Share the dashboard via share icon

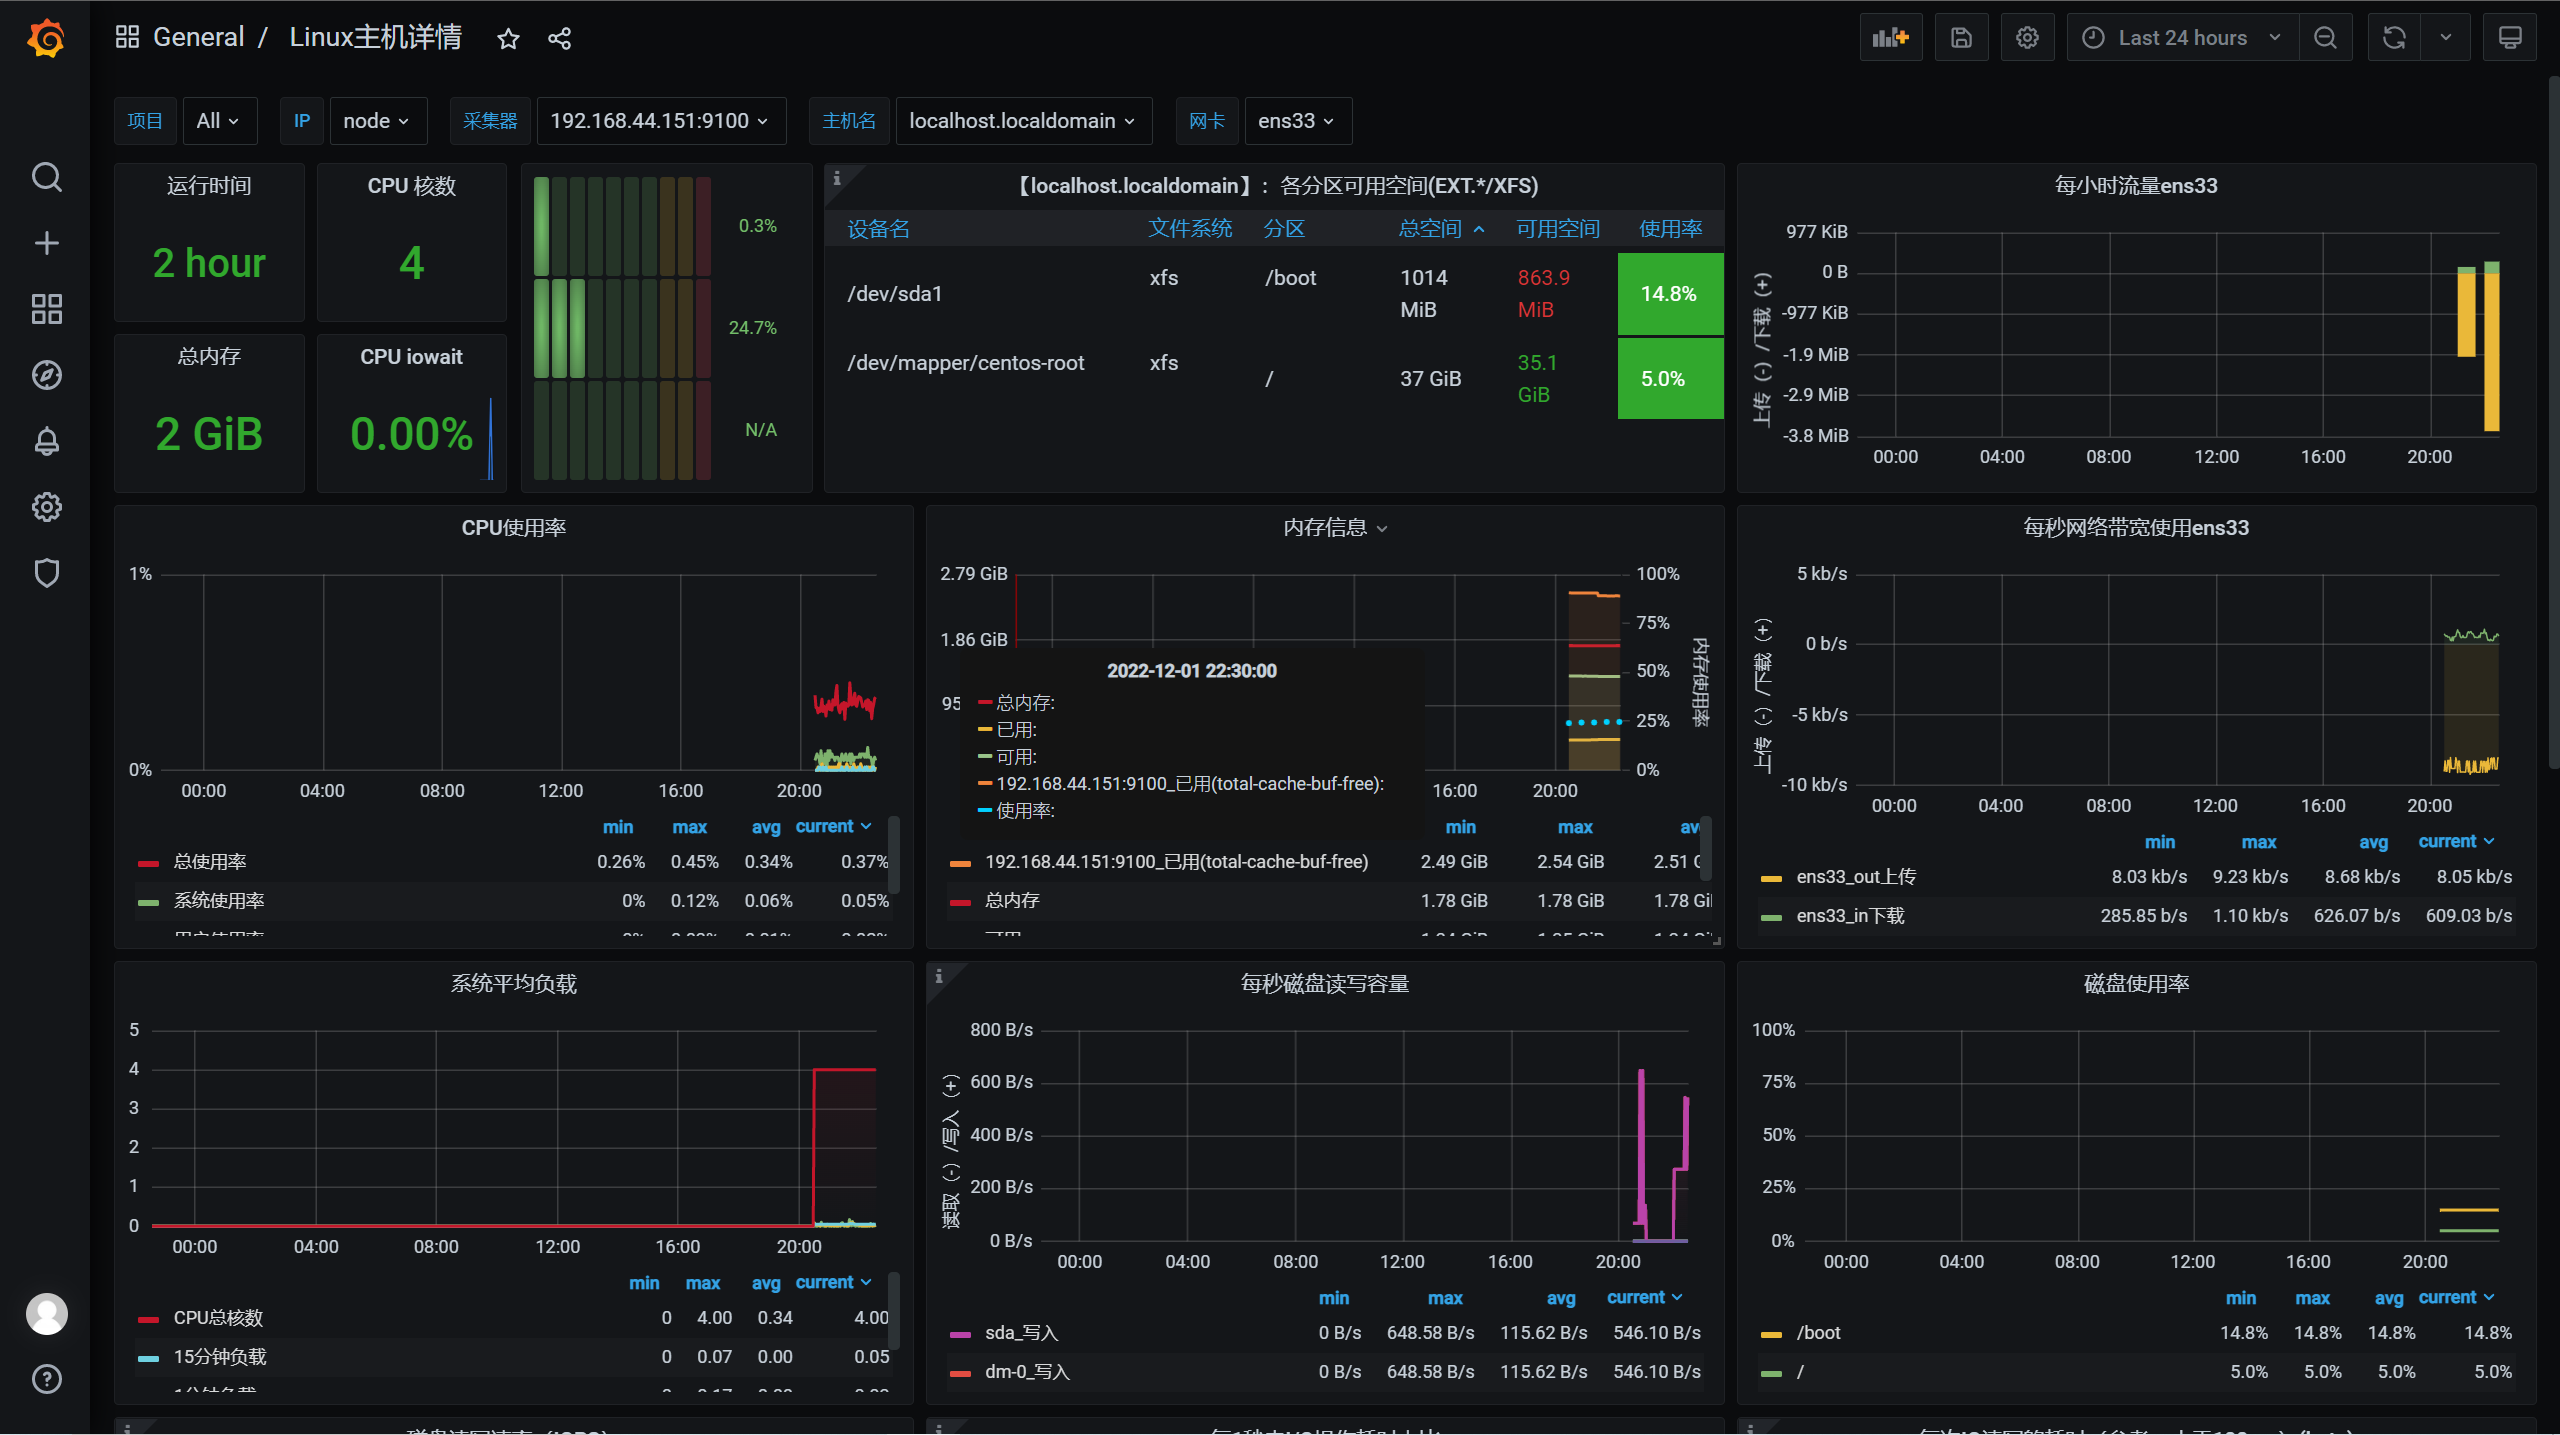(x=559, y=39)
